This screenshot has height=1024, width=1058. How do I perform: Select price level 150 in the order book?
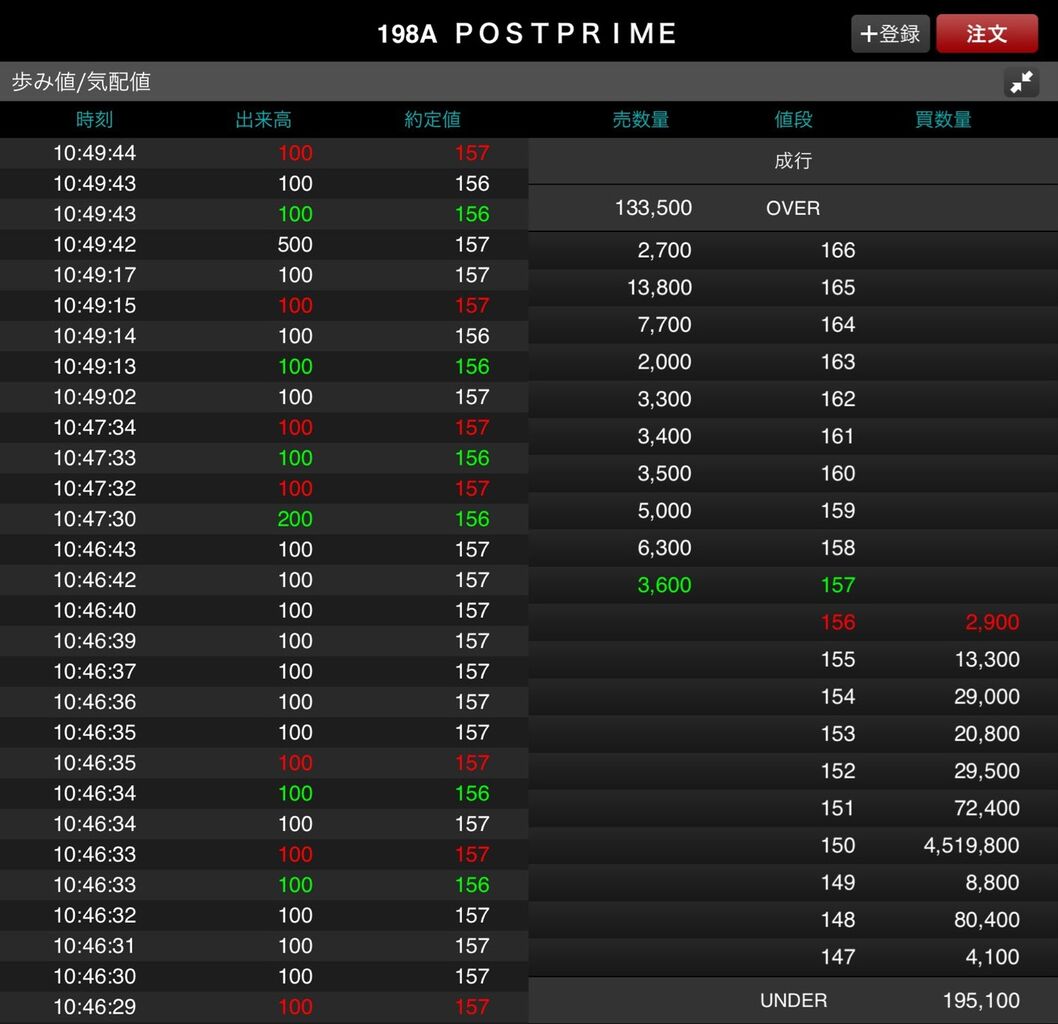838,845
